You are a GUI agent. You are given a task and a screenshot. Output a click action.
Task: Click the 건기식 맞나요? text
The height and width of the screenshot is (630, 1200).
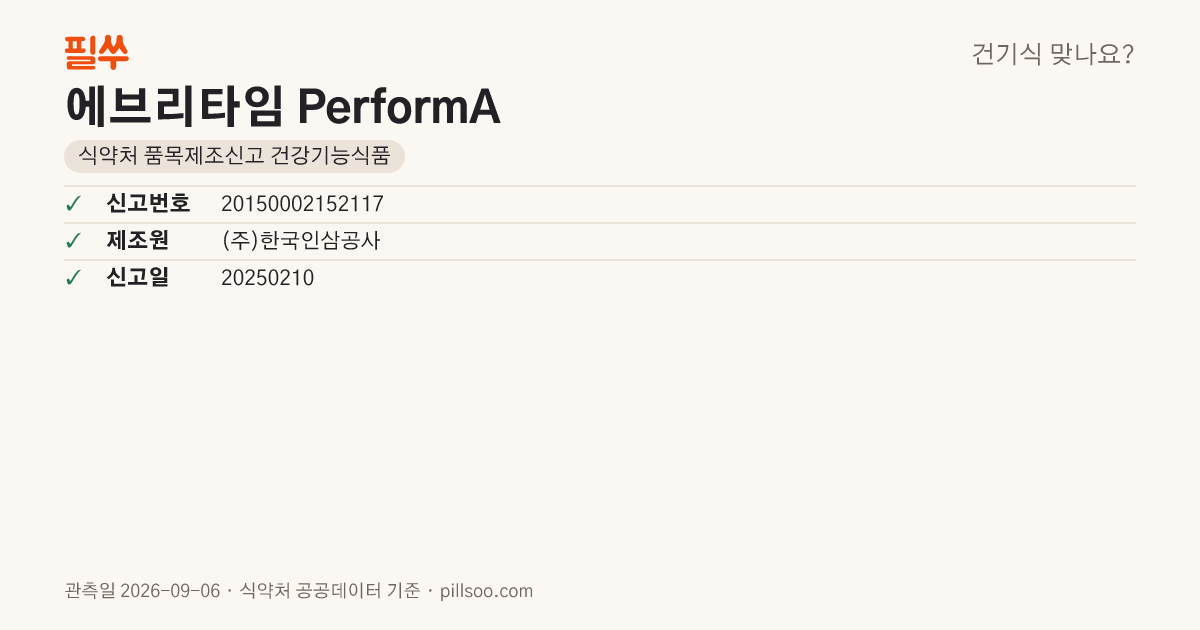(x=1053, y=54)
